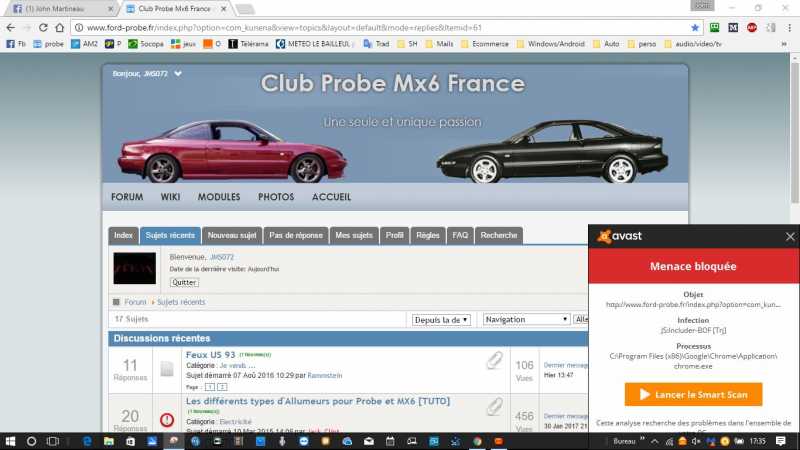The height and width of the screenshot is (450, 800).
Task: Open the Trad bookmark
Action: coord(376,44)
